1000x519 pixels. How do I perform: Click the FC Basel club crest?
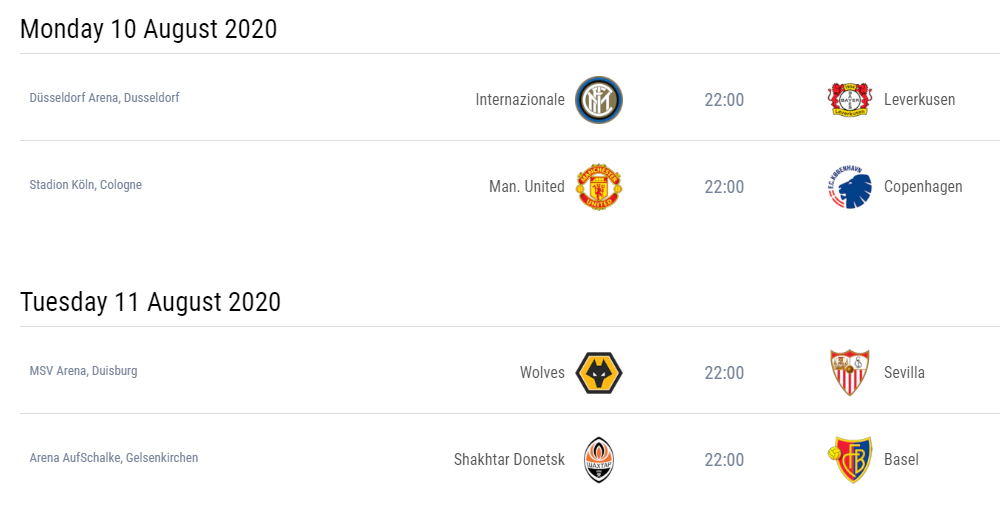pyautogui.click(x=850, y=460)
